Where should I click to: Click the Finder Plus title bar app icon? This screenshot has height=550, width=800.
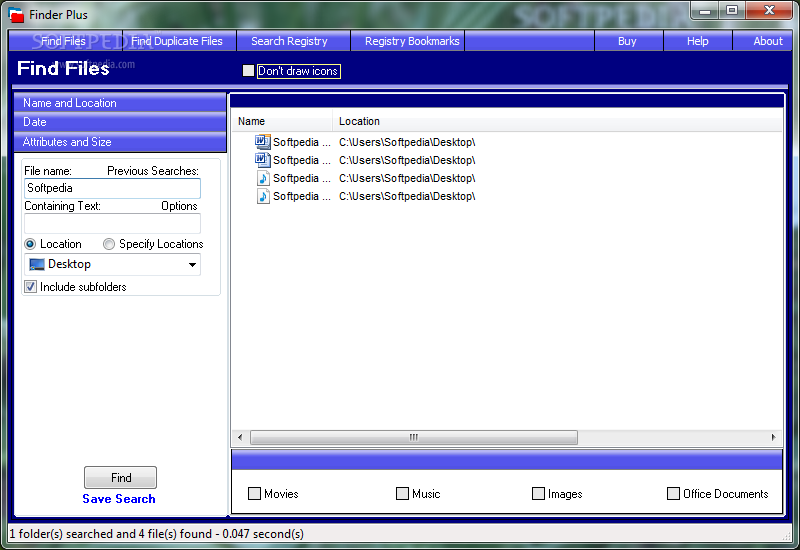coord(16,15)
